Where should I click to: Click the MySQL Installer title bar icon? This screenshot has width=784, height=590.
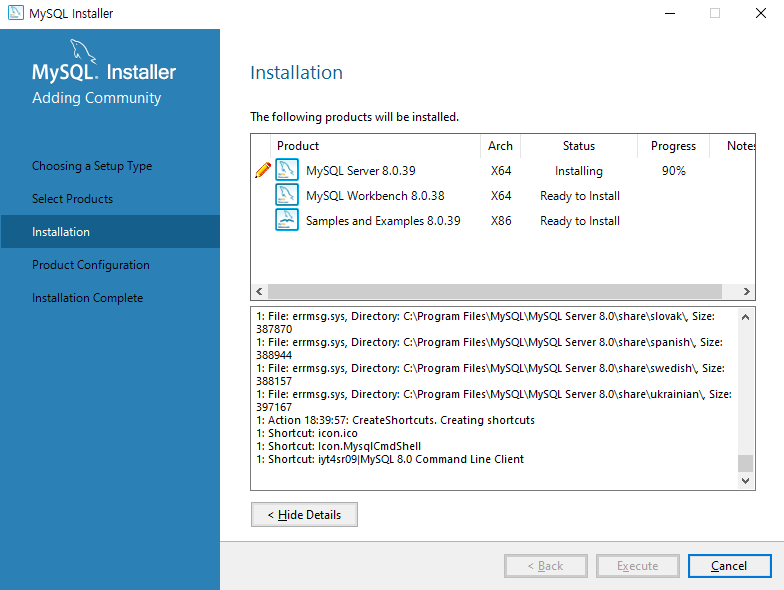pos(16,12)
